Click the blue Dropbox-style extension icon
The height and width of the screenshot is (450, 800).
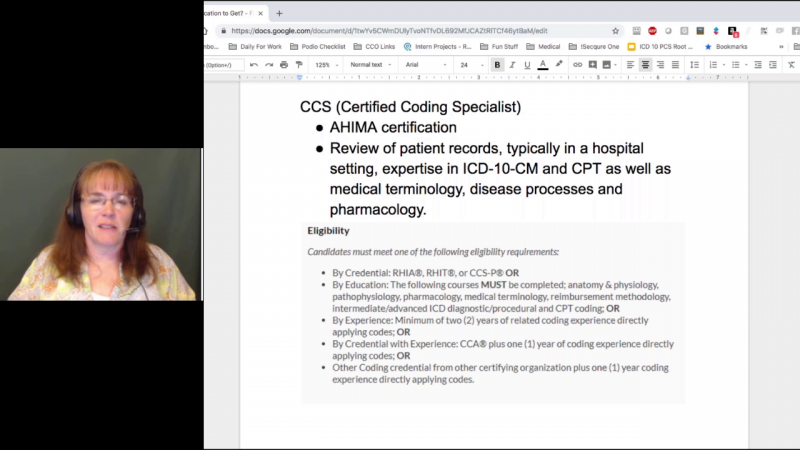[x=716, y=31]
